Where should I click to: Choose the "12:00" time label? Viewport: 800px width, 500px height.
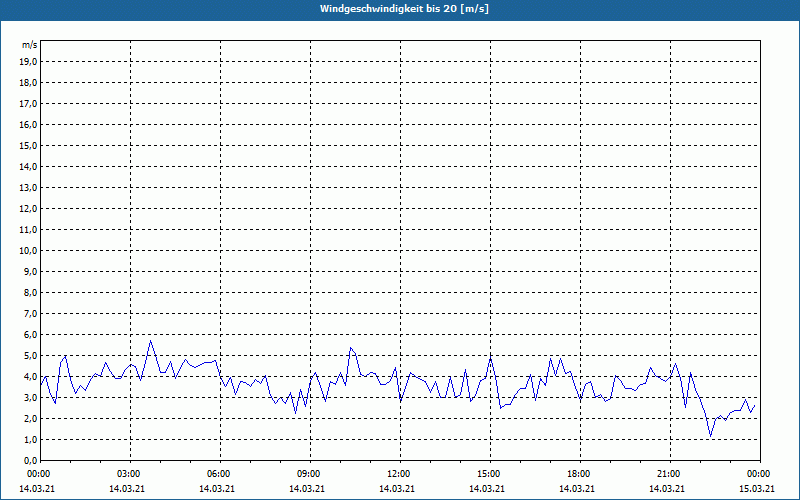click(x=399, y=474)
